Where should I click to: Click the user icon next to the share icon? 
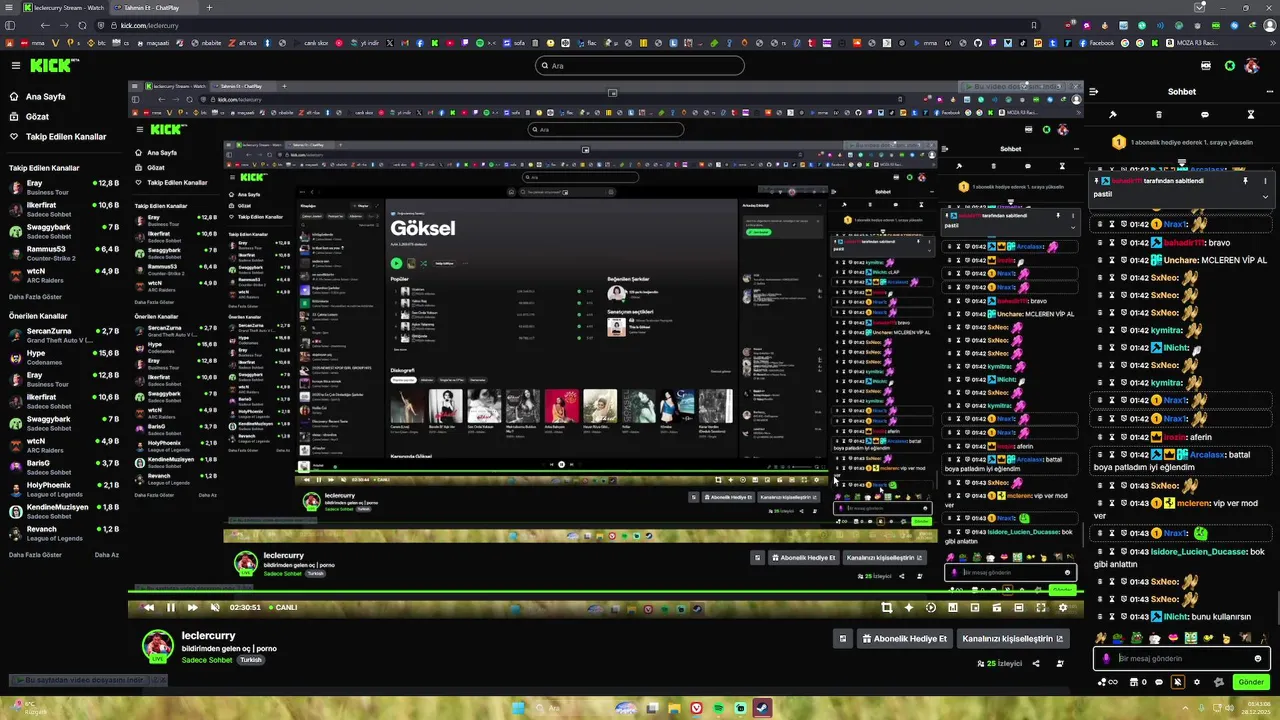tap(1060, 663)
